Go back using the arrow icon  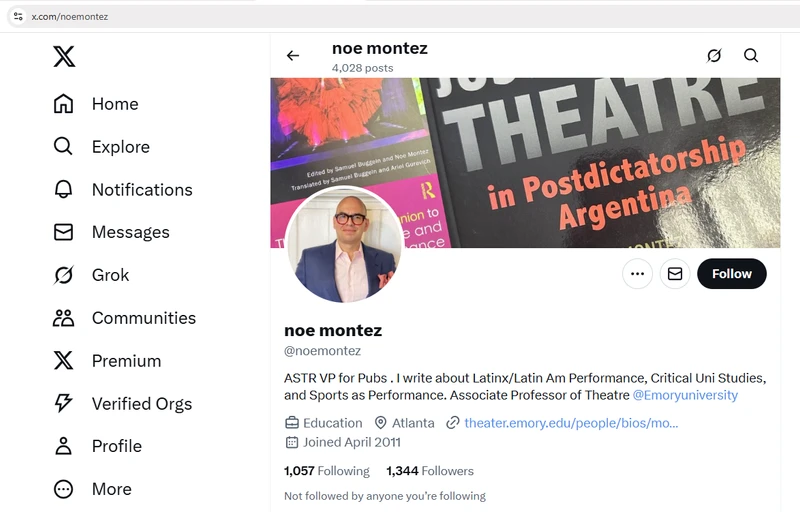(x=293, y=56)
